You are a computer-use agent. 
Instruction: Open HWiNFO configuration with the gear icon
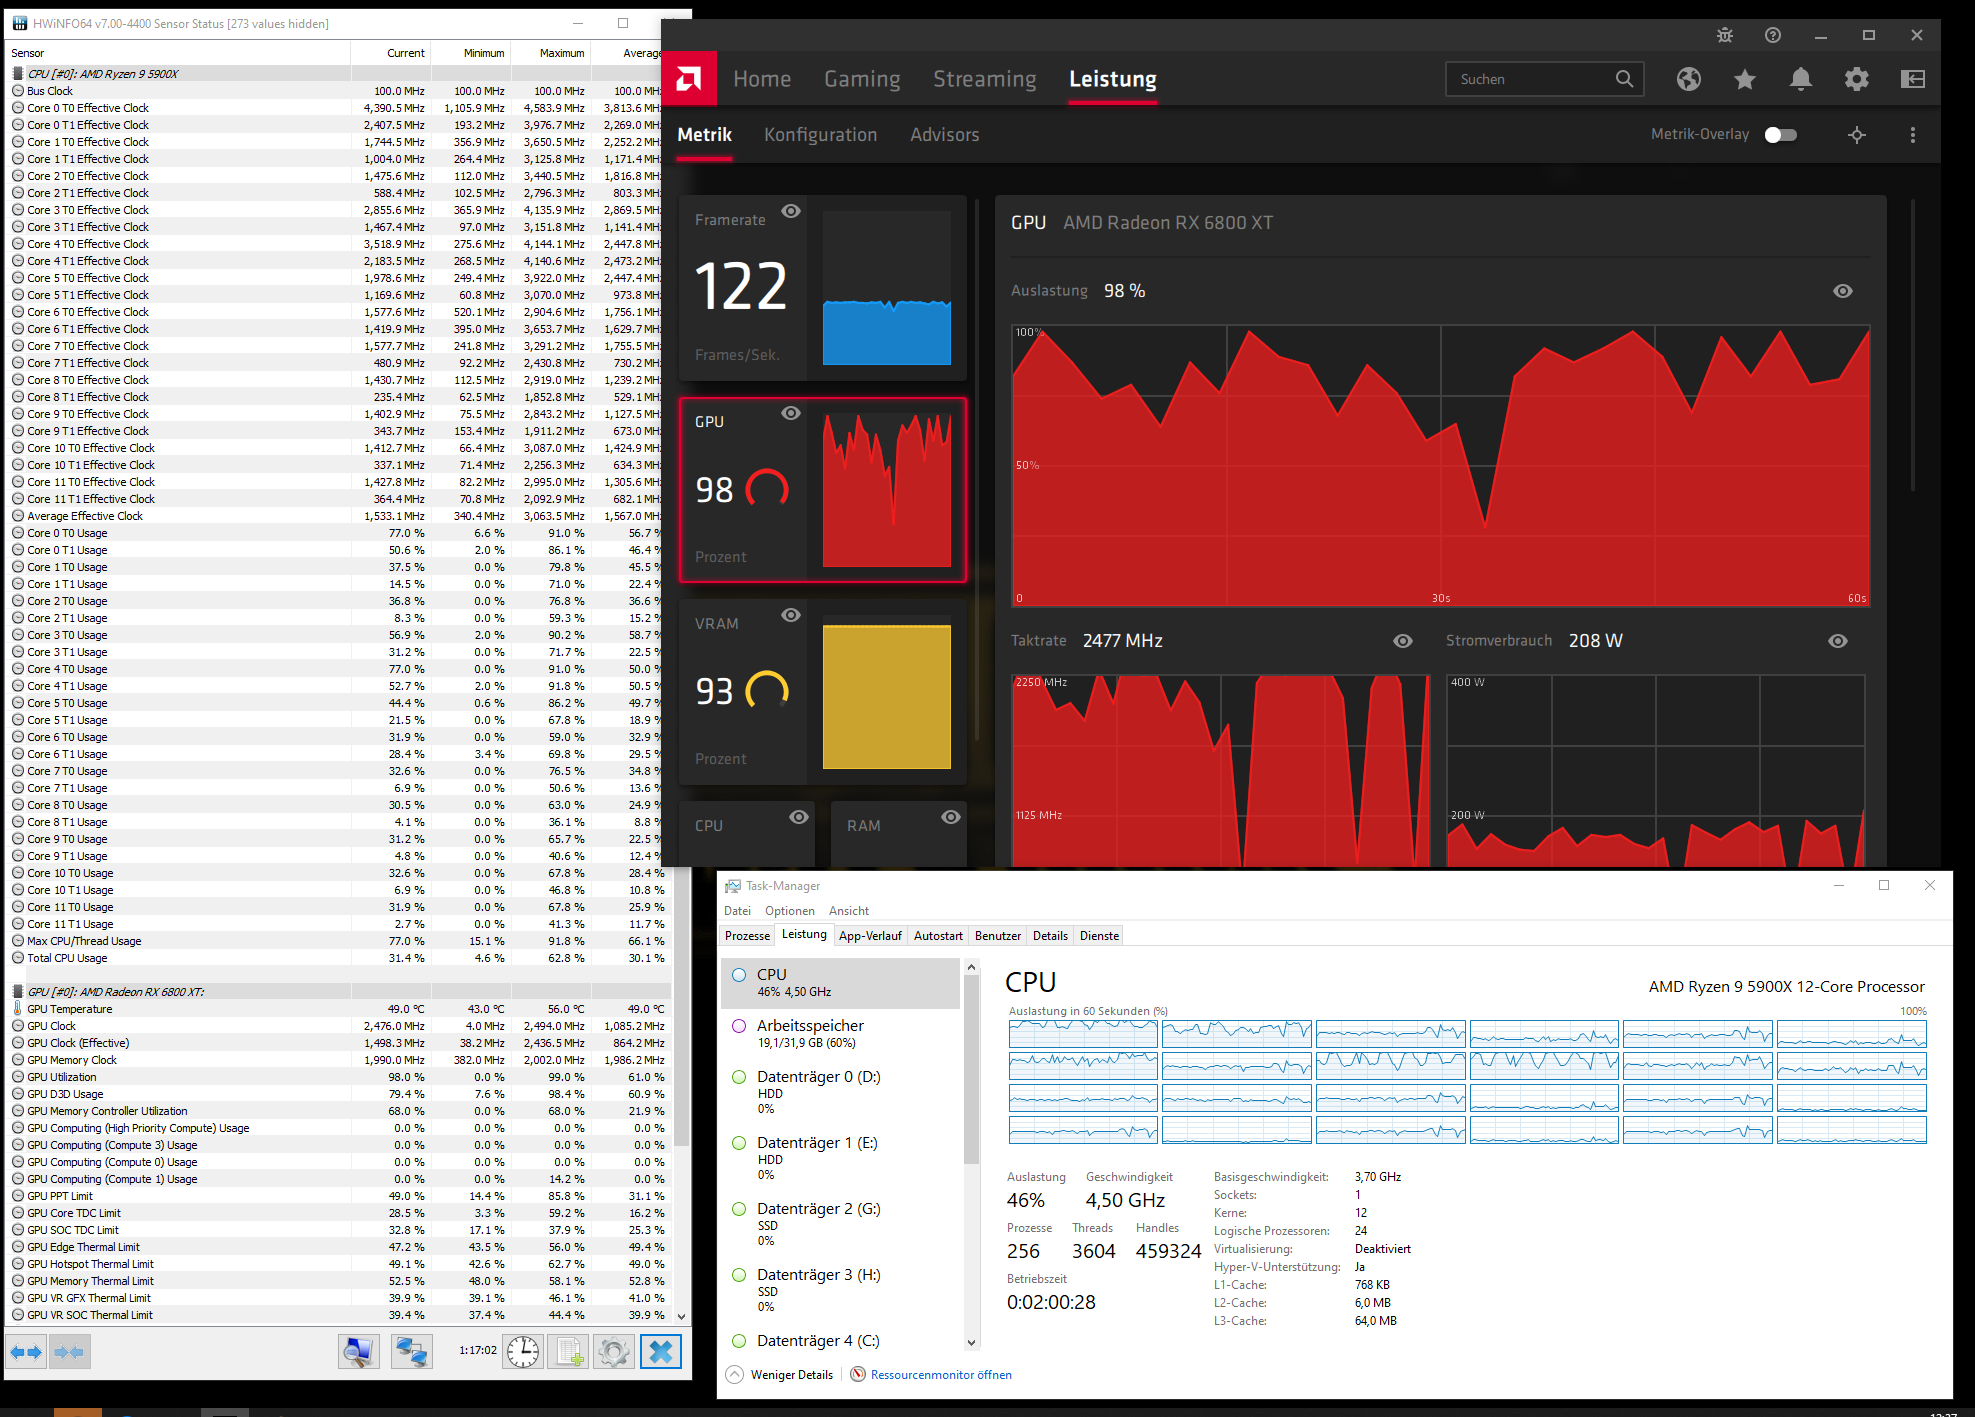(613, 1351)
